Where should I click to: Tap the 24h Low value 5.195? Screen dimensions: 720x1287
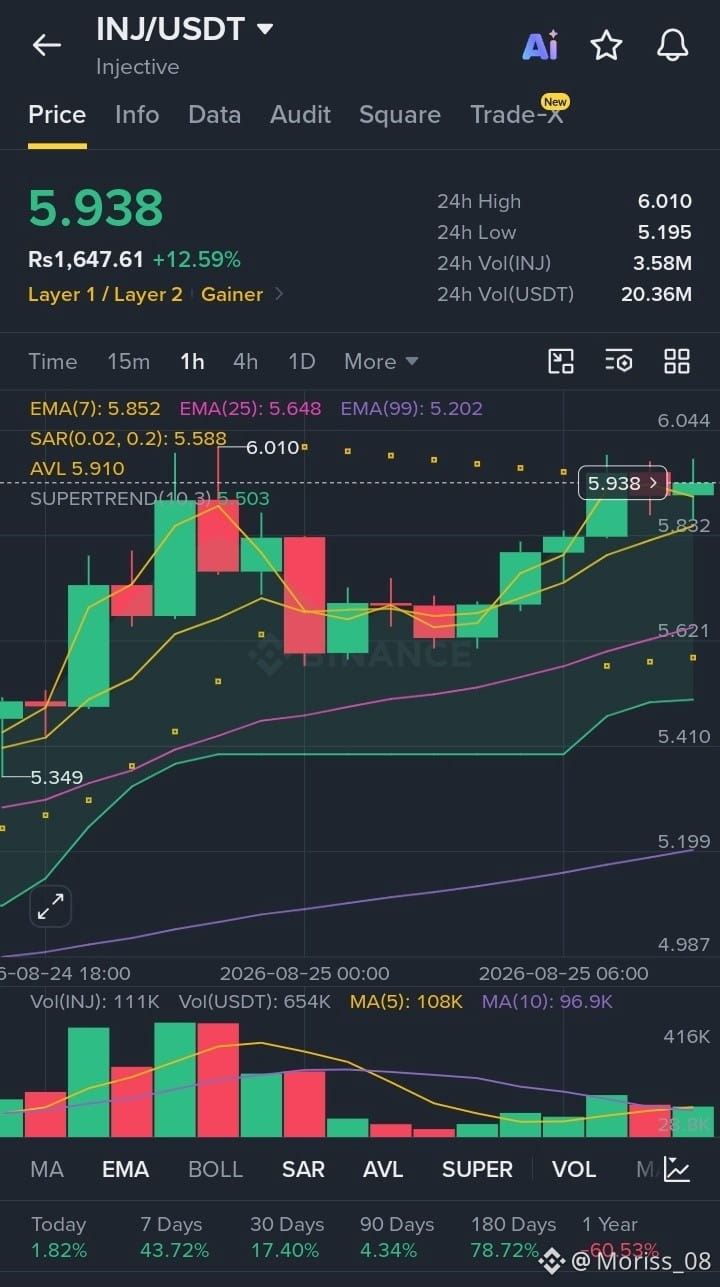point(665,232)
